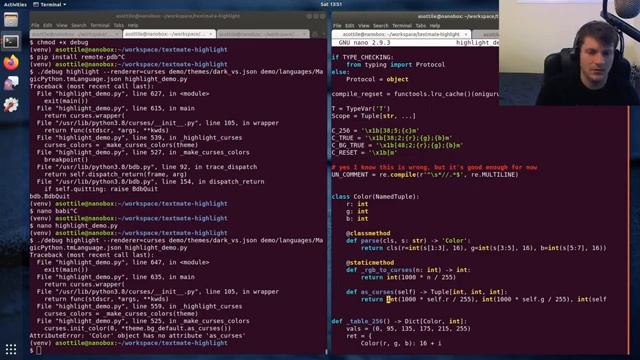Click the '@staticmethod' decorator in nano

point(370,263)
